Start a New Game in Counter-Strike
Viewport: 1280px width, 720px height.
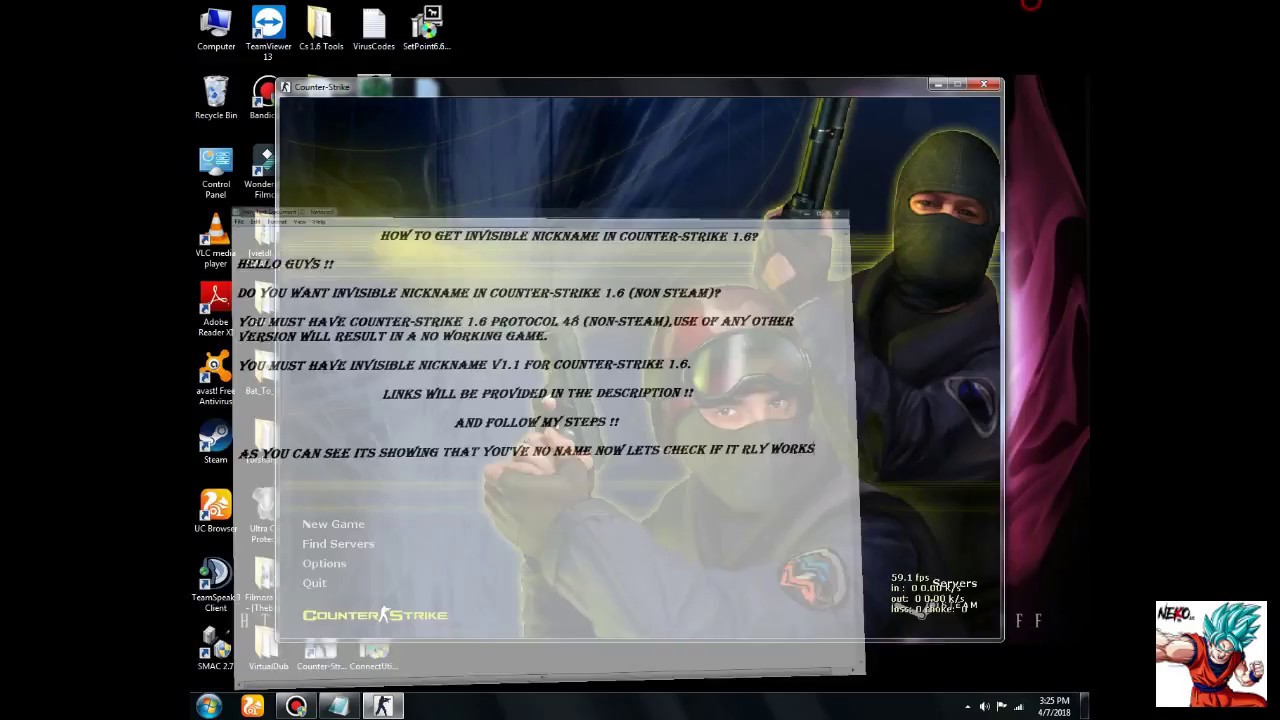333,524
